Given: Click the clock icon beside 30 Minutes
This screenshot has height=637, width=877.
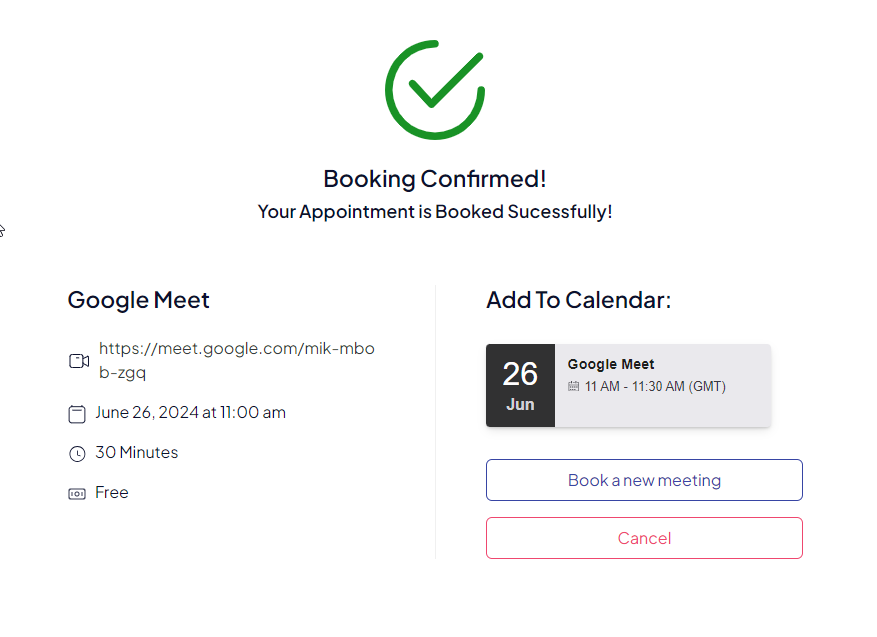Looking at the screenshot, I should (78, 452).
